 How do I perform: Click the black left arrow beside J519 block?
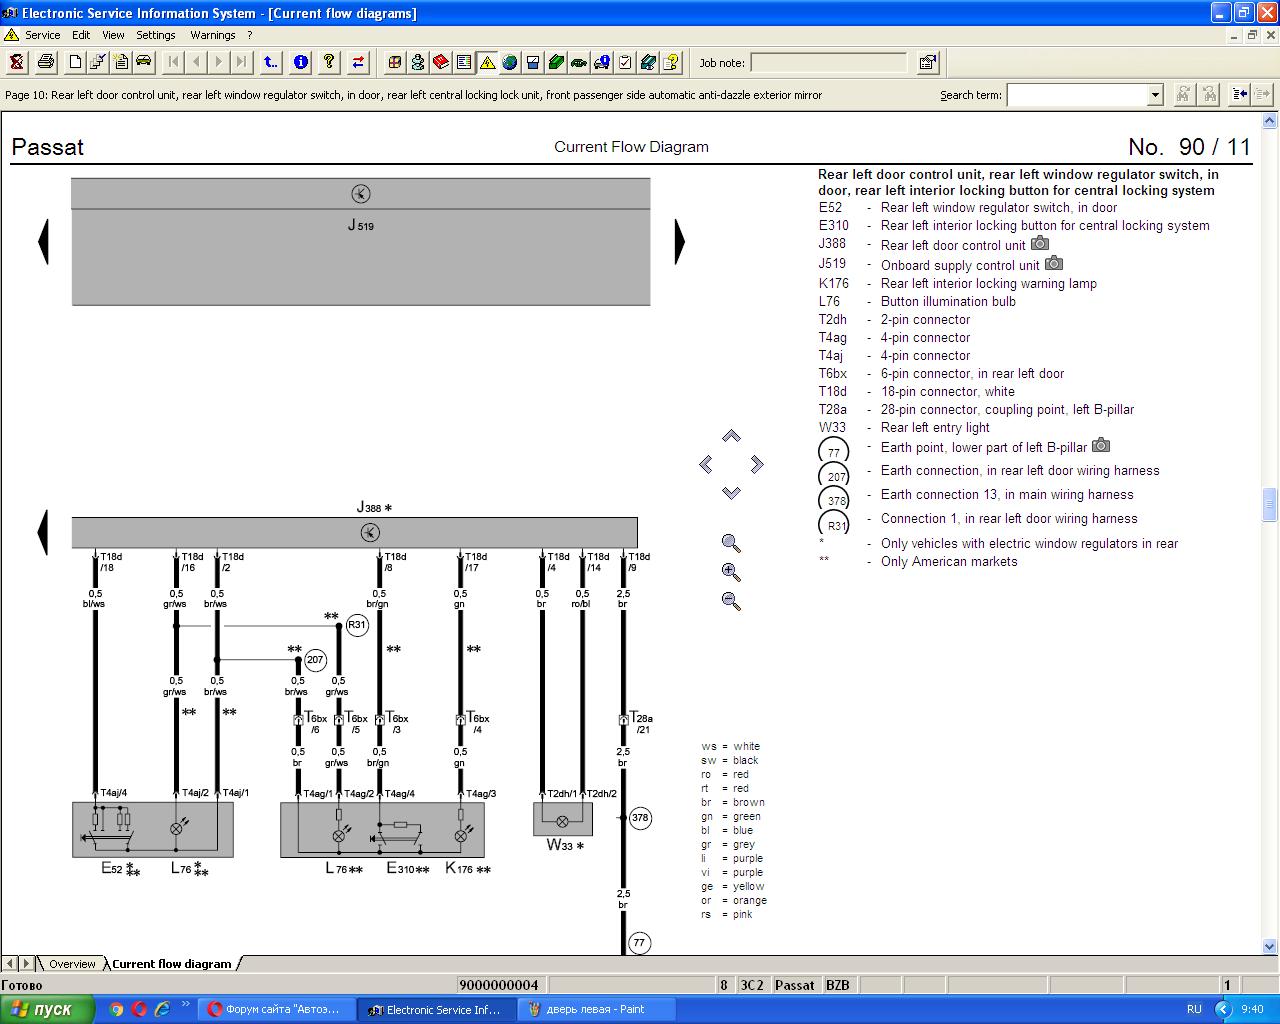(x=43, y=241)
